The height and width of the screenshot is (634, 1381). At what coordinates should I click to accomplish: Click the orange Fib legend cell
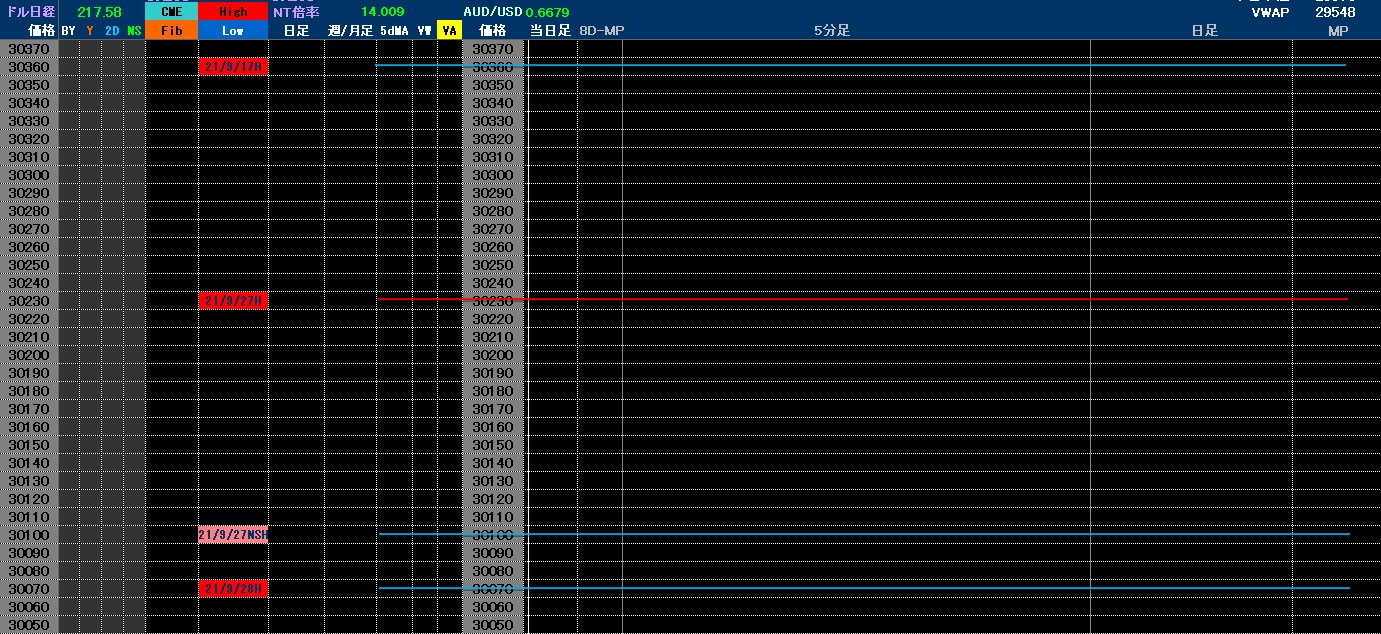coord(171,31)
